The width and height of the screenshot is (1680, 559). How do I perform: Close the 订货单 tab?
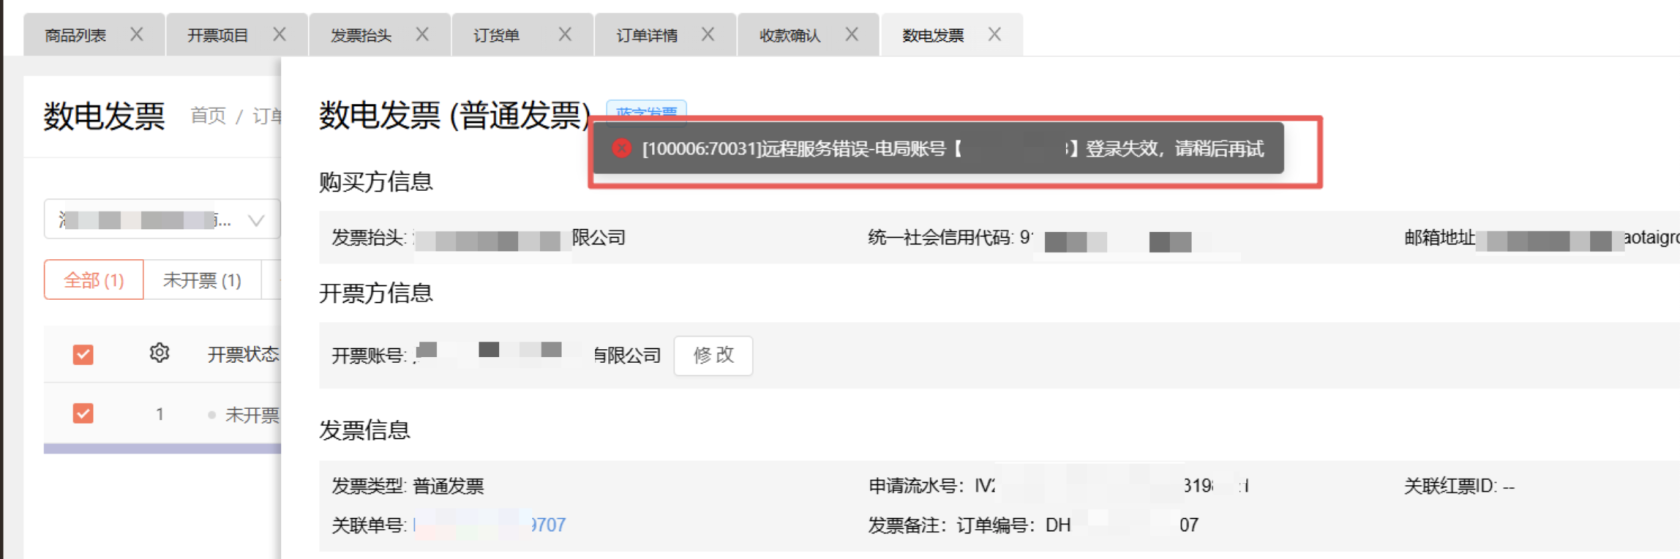point(565,35)
